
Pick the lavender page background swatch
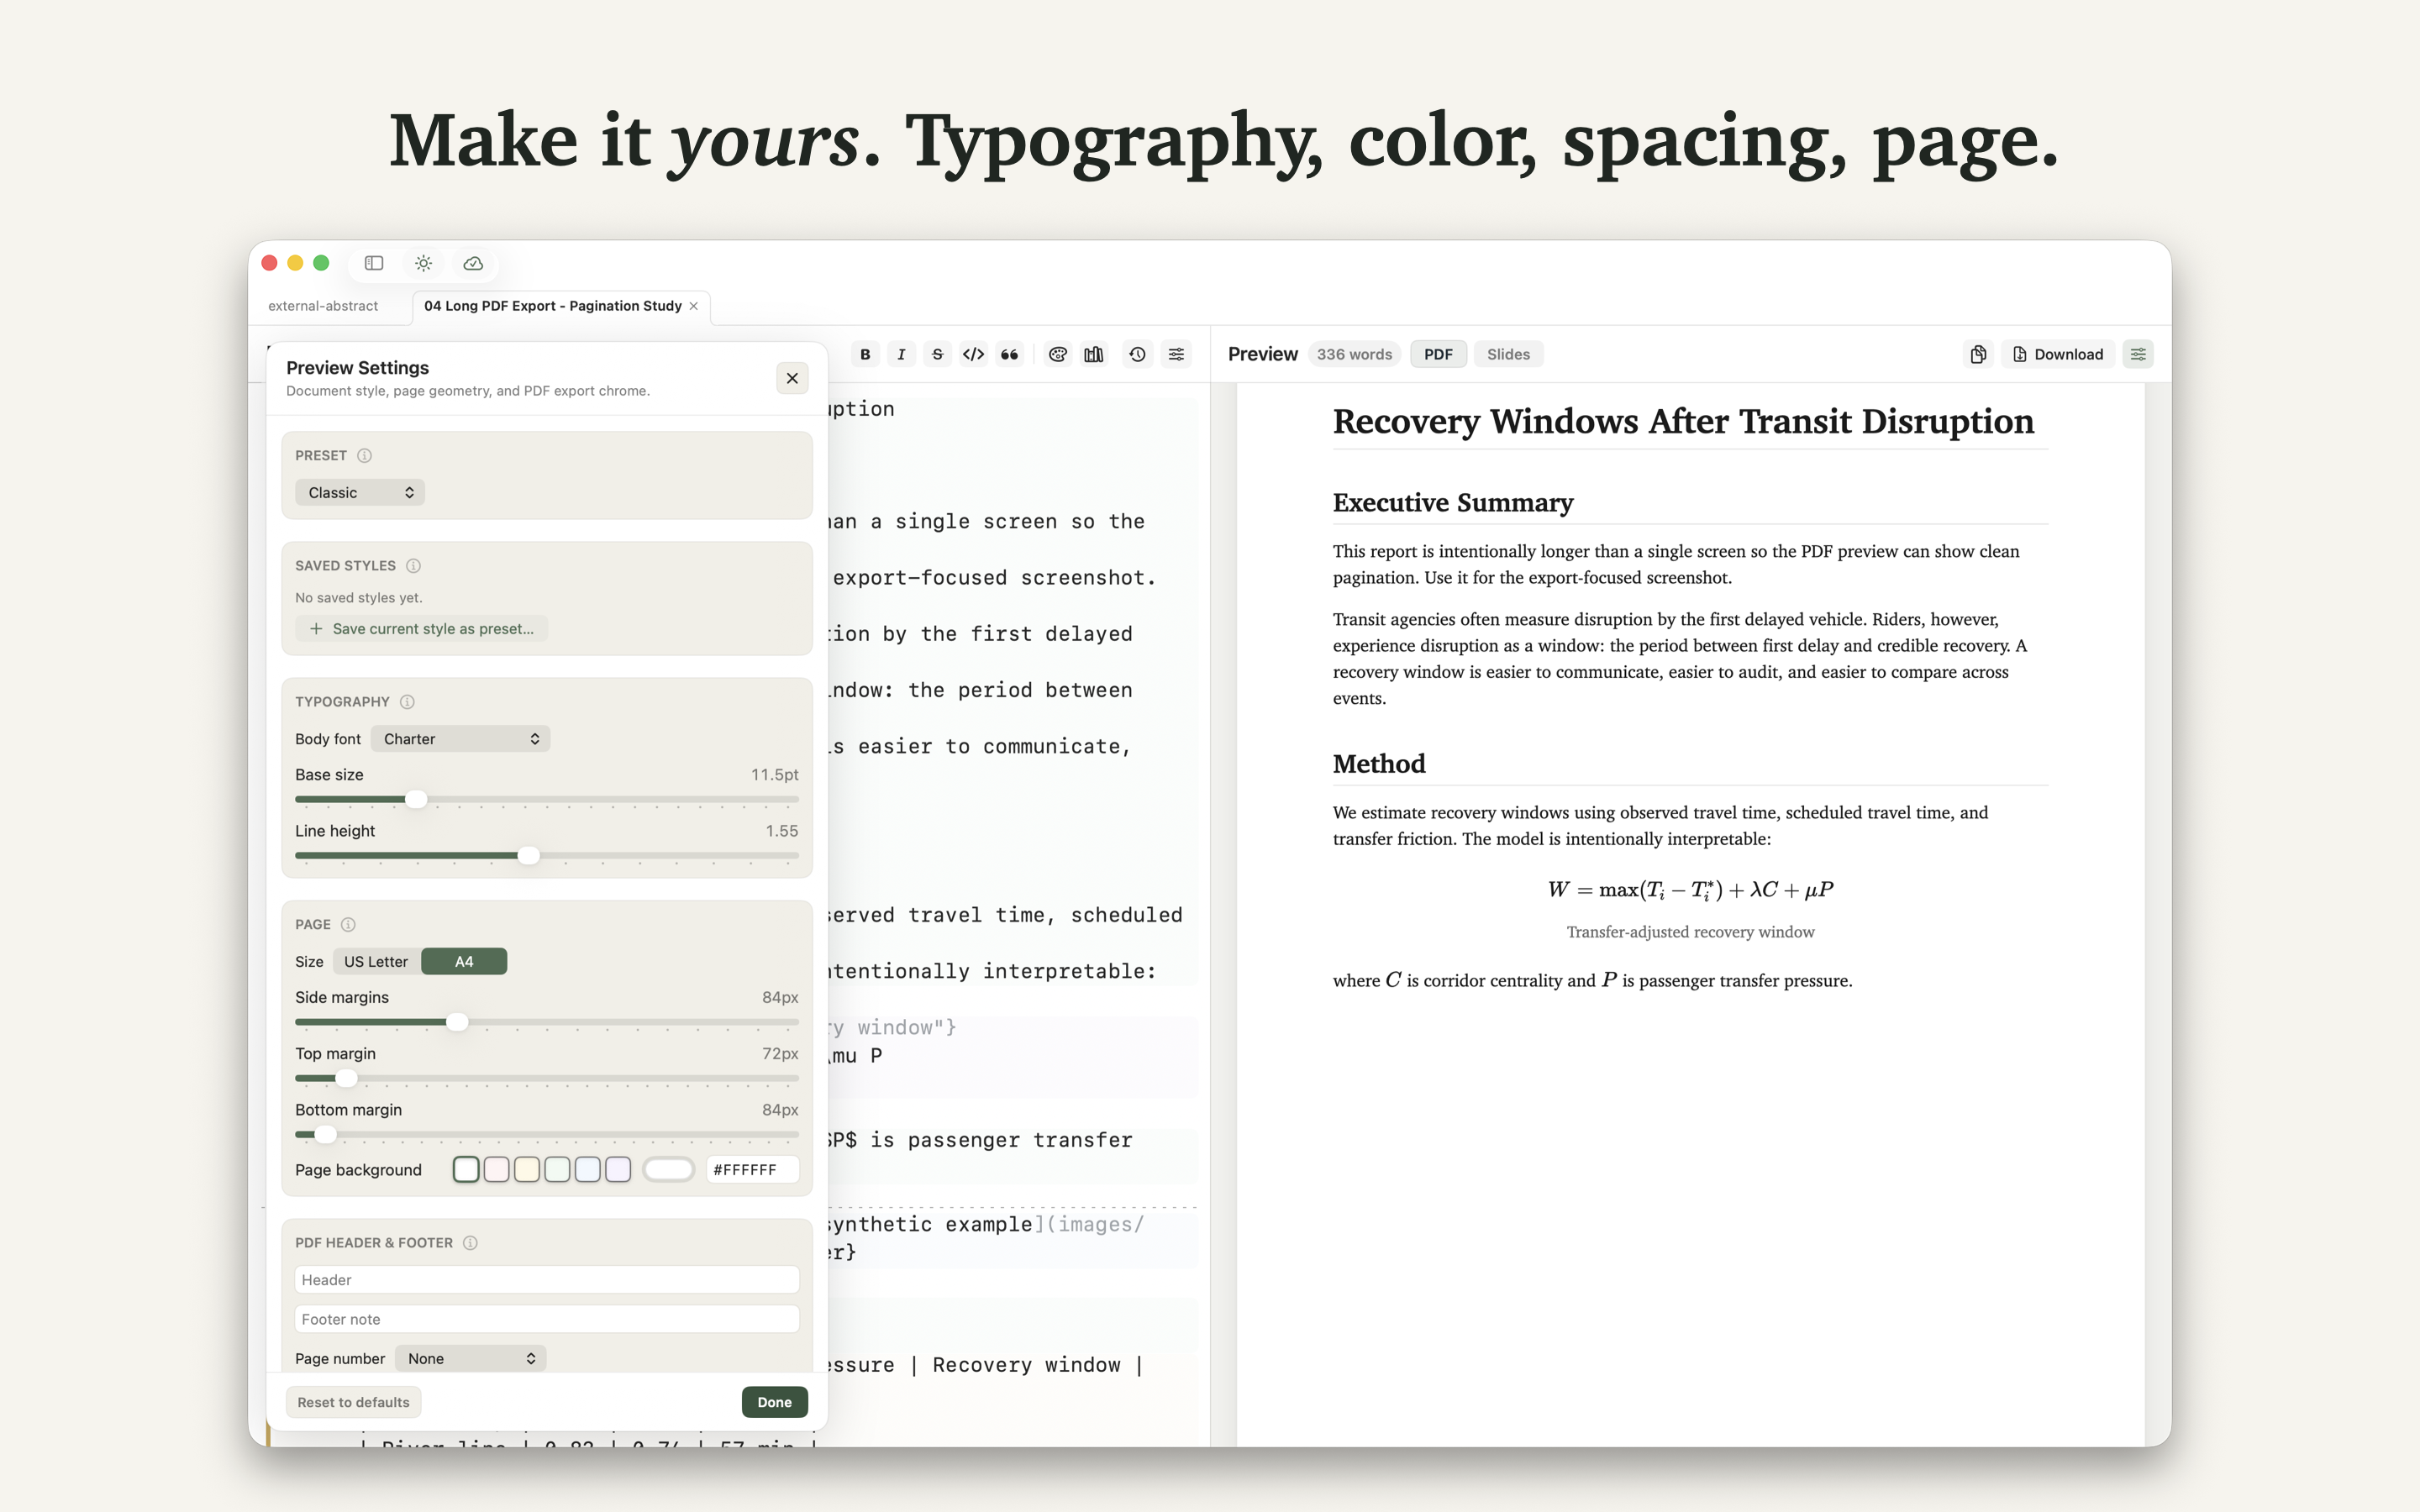coord(618,1169)
